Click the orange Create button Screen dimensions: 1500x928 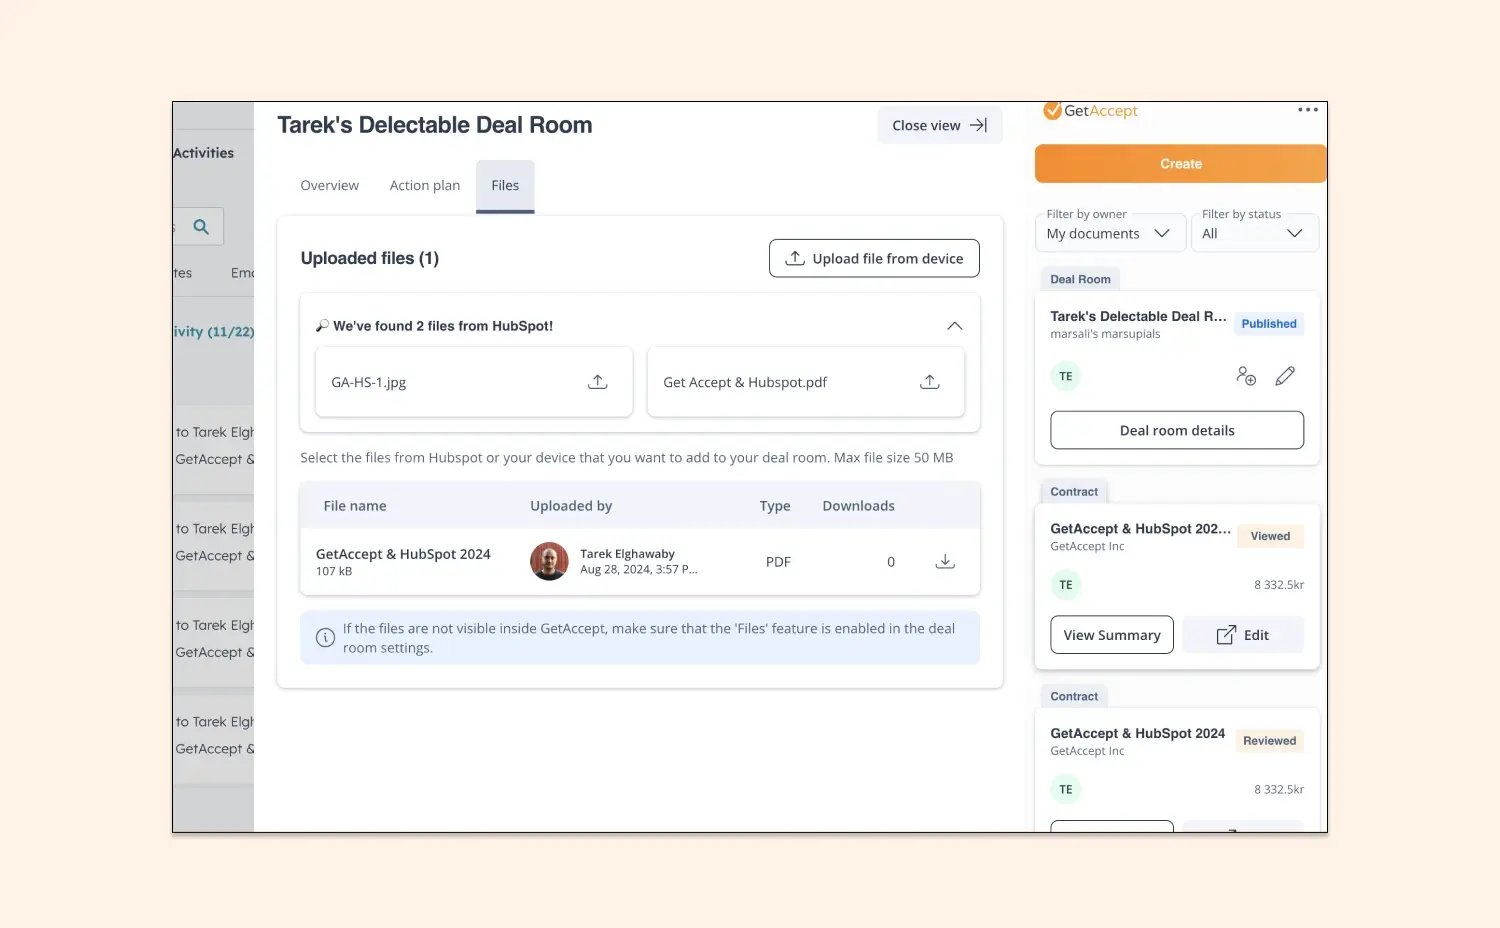(x=1181, y=164)
